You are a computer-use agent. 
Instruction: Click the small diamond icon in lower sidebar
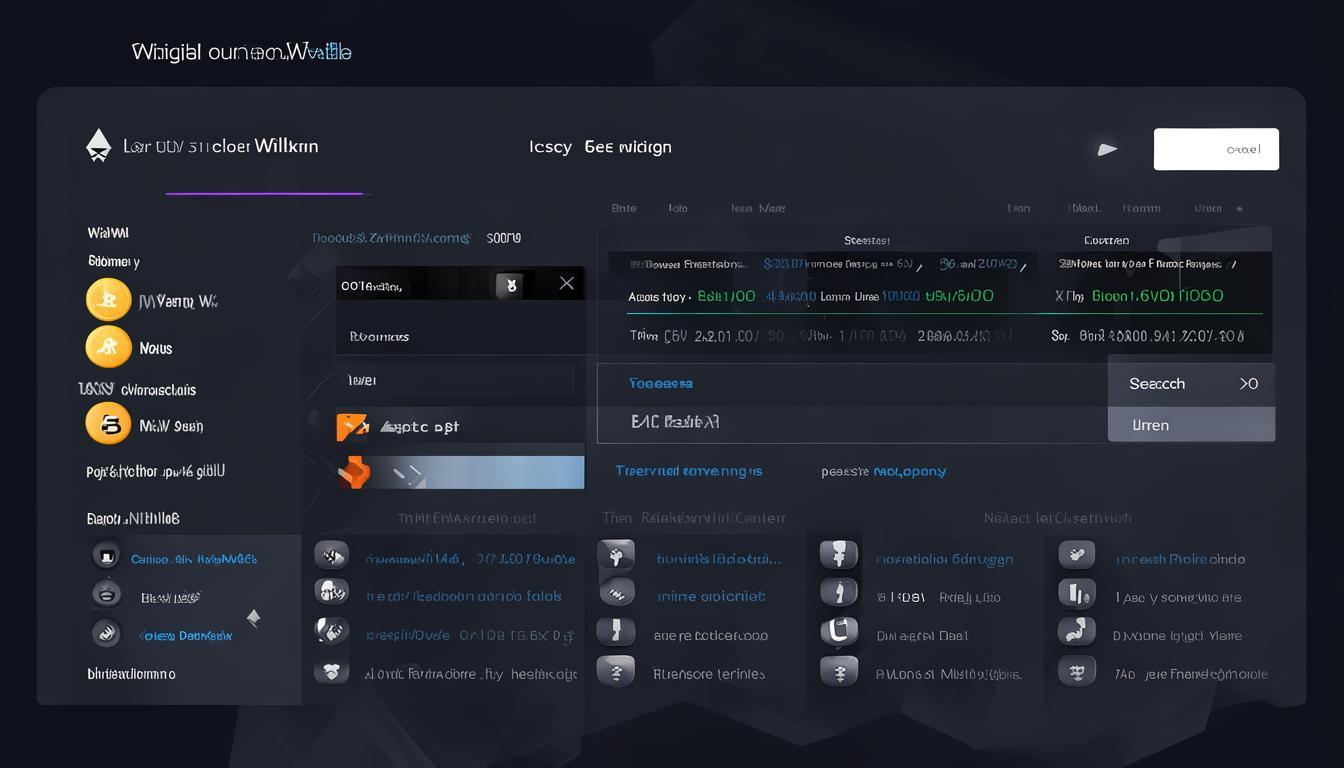(x=253, y=618)
